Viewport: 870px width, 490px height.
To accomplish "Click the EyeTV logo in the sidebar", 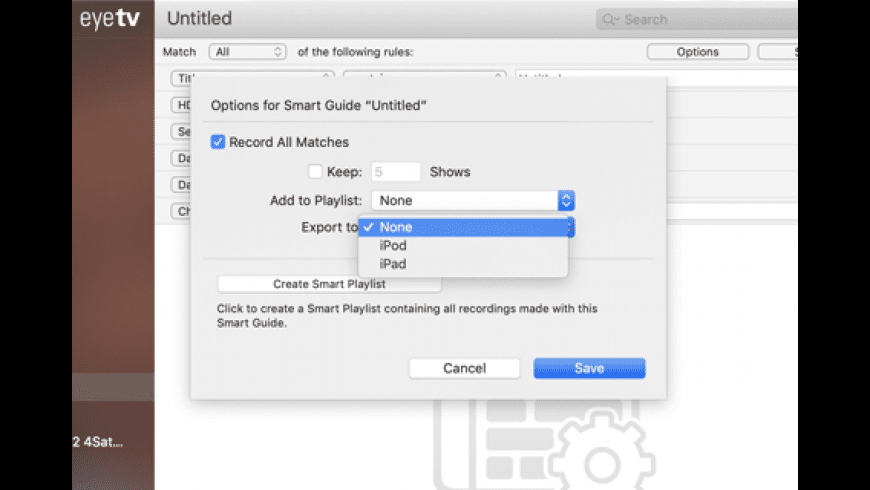I will 112,18.
